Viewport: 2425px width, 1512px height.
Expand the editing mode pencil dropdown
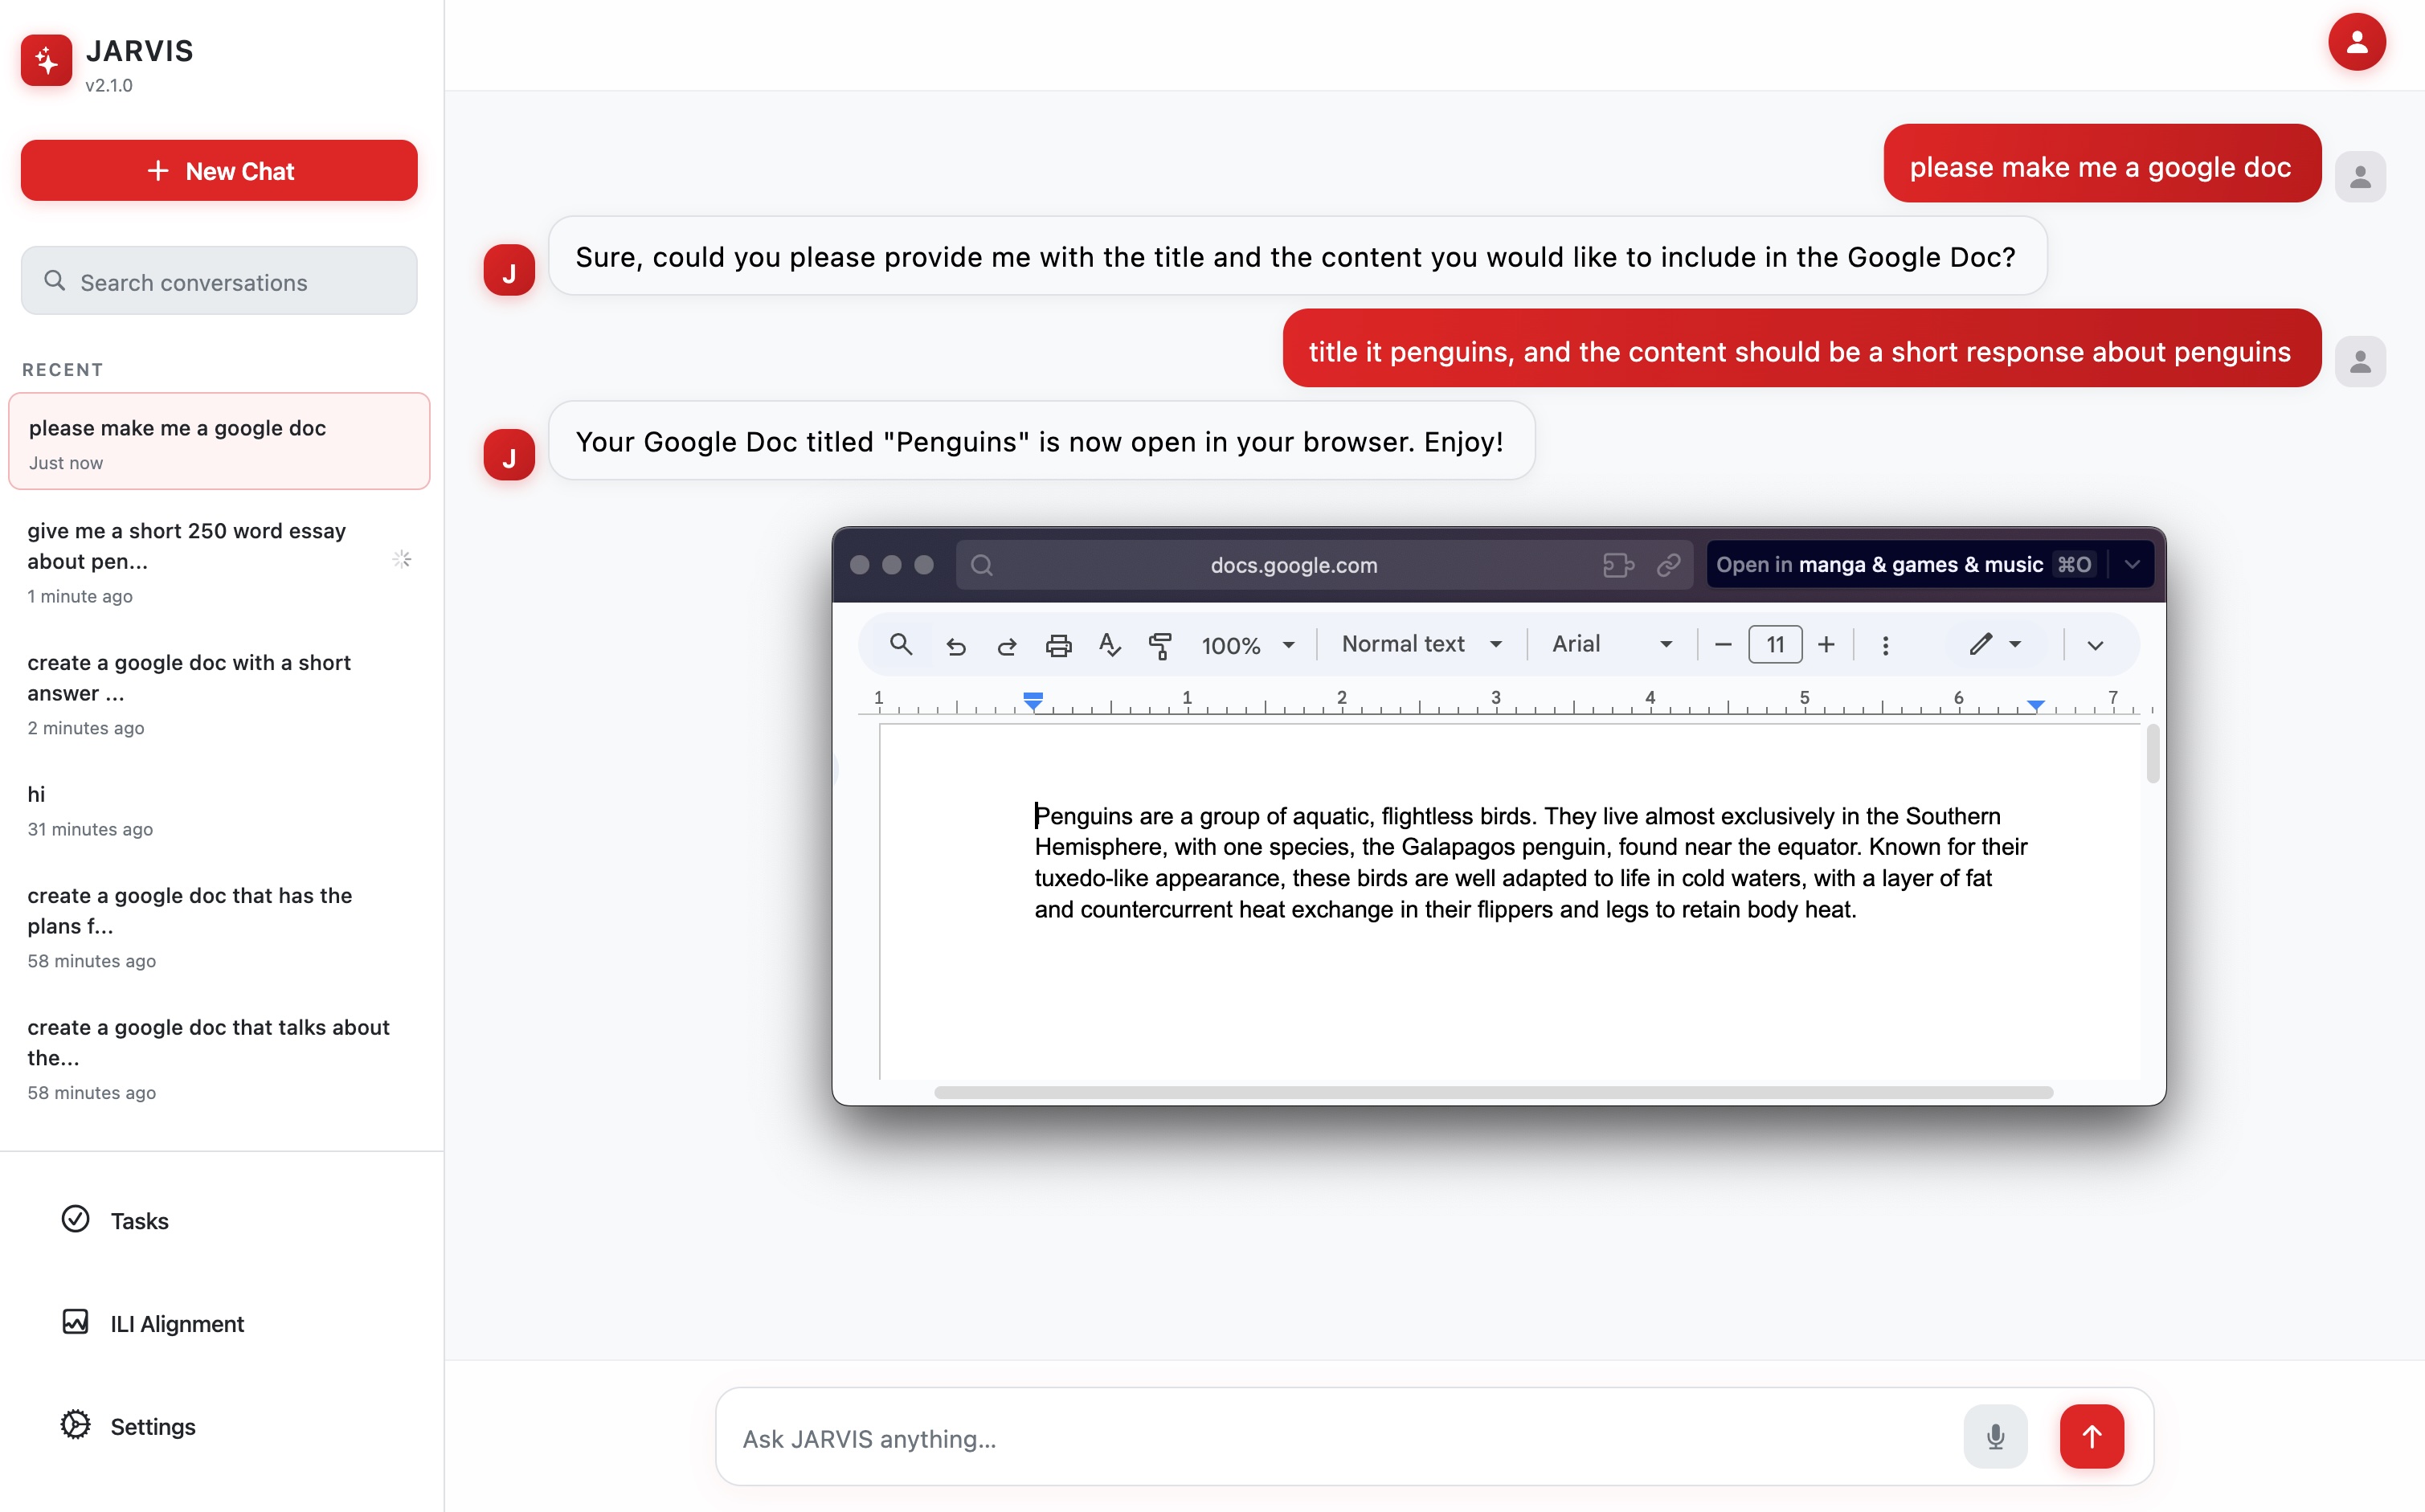[x=1995, y=645]
